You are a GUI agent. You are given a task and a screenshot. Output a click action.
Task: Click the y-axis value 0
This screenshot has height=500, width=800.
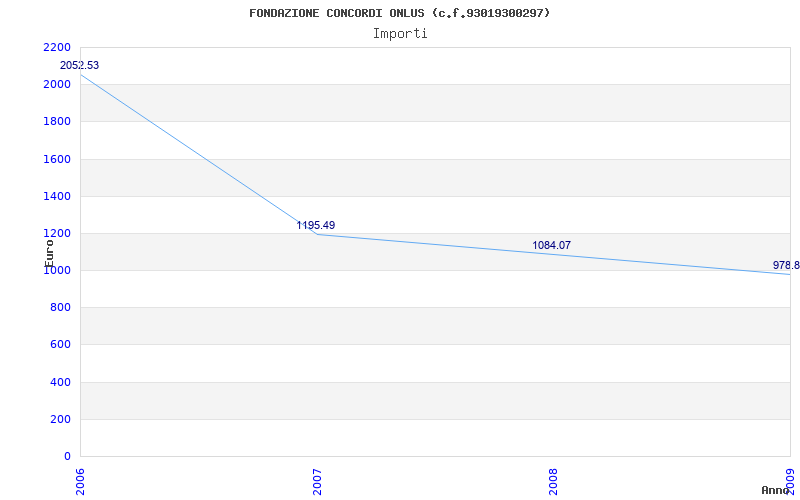[x=67, y=456]
